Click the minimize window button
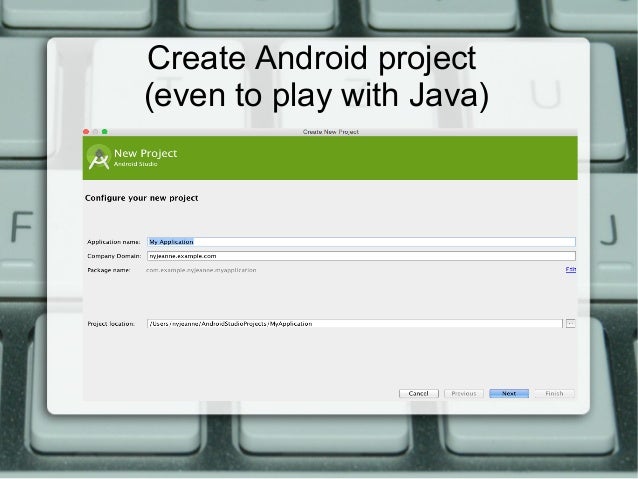This screenshot has width=638, height=479. point(95,131)
